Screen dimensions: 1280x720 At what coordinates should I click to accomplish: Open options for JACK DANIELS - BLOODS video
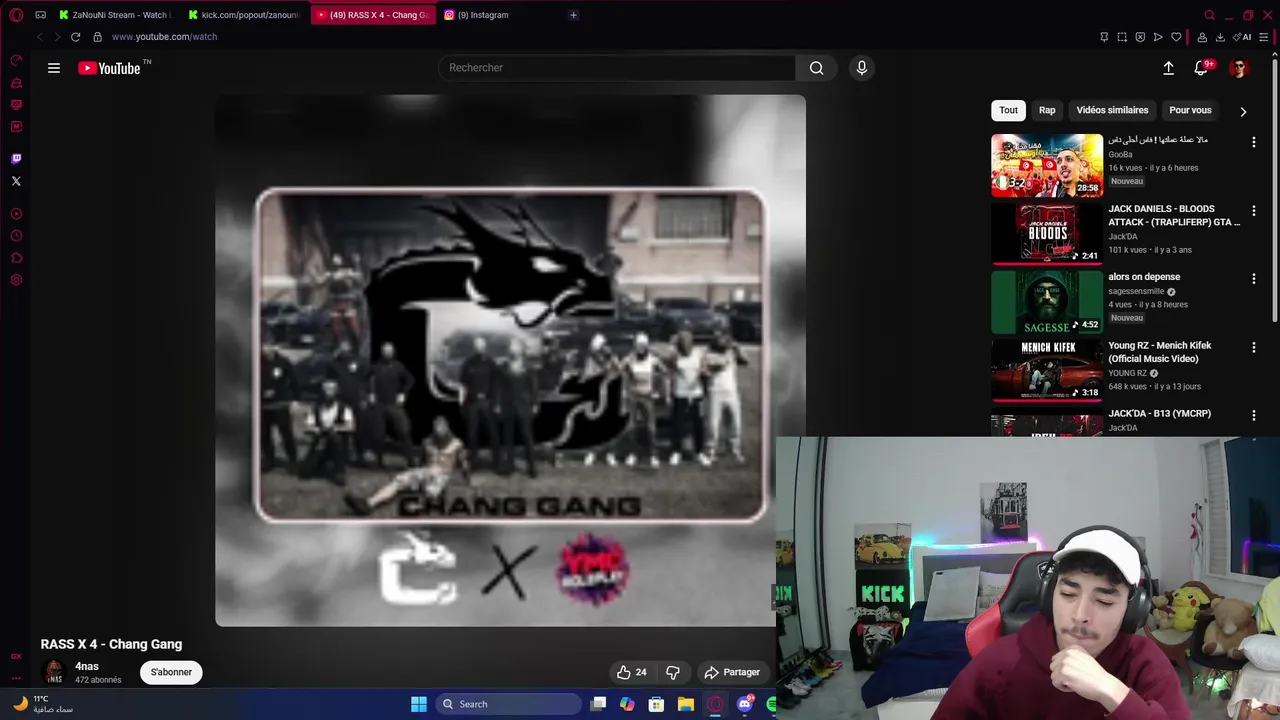point(1253,211)
